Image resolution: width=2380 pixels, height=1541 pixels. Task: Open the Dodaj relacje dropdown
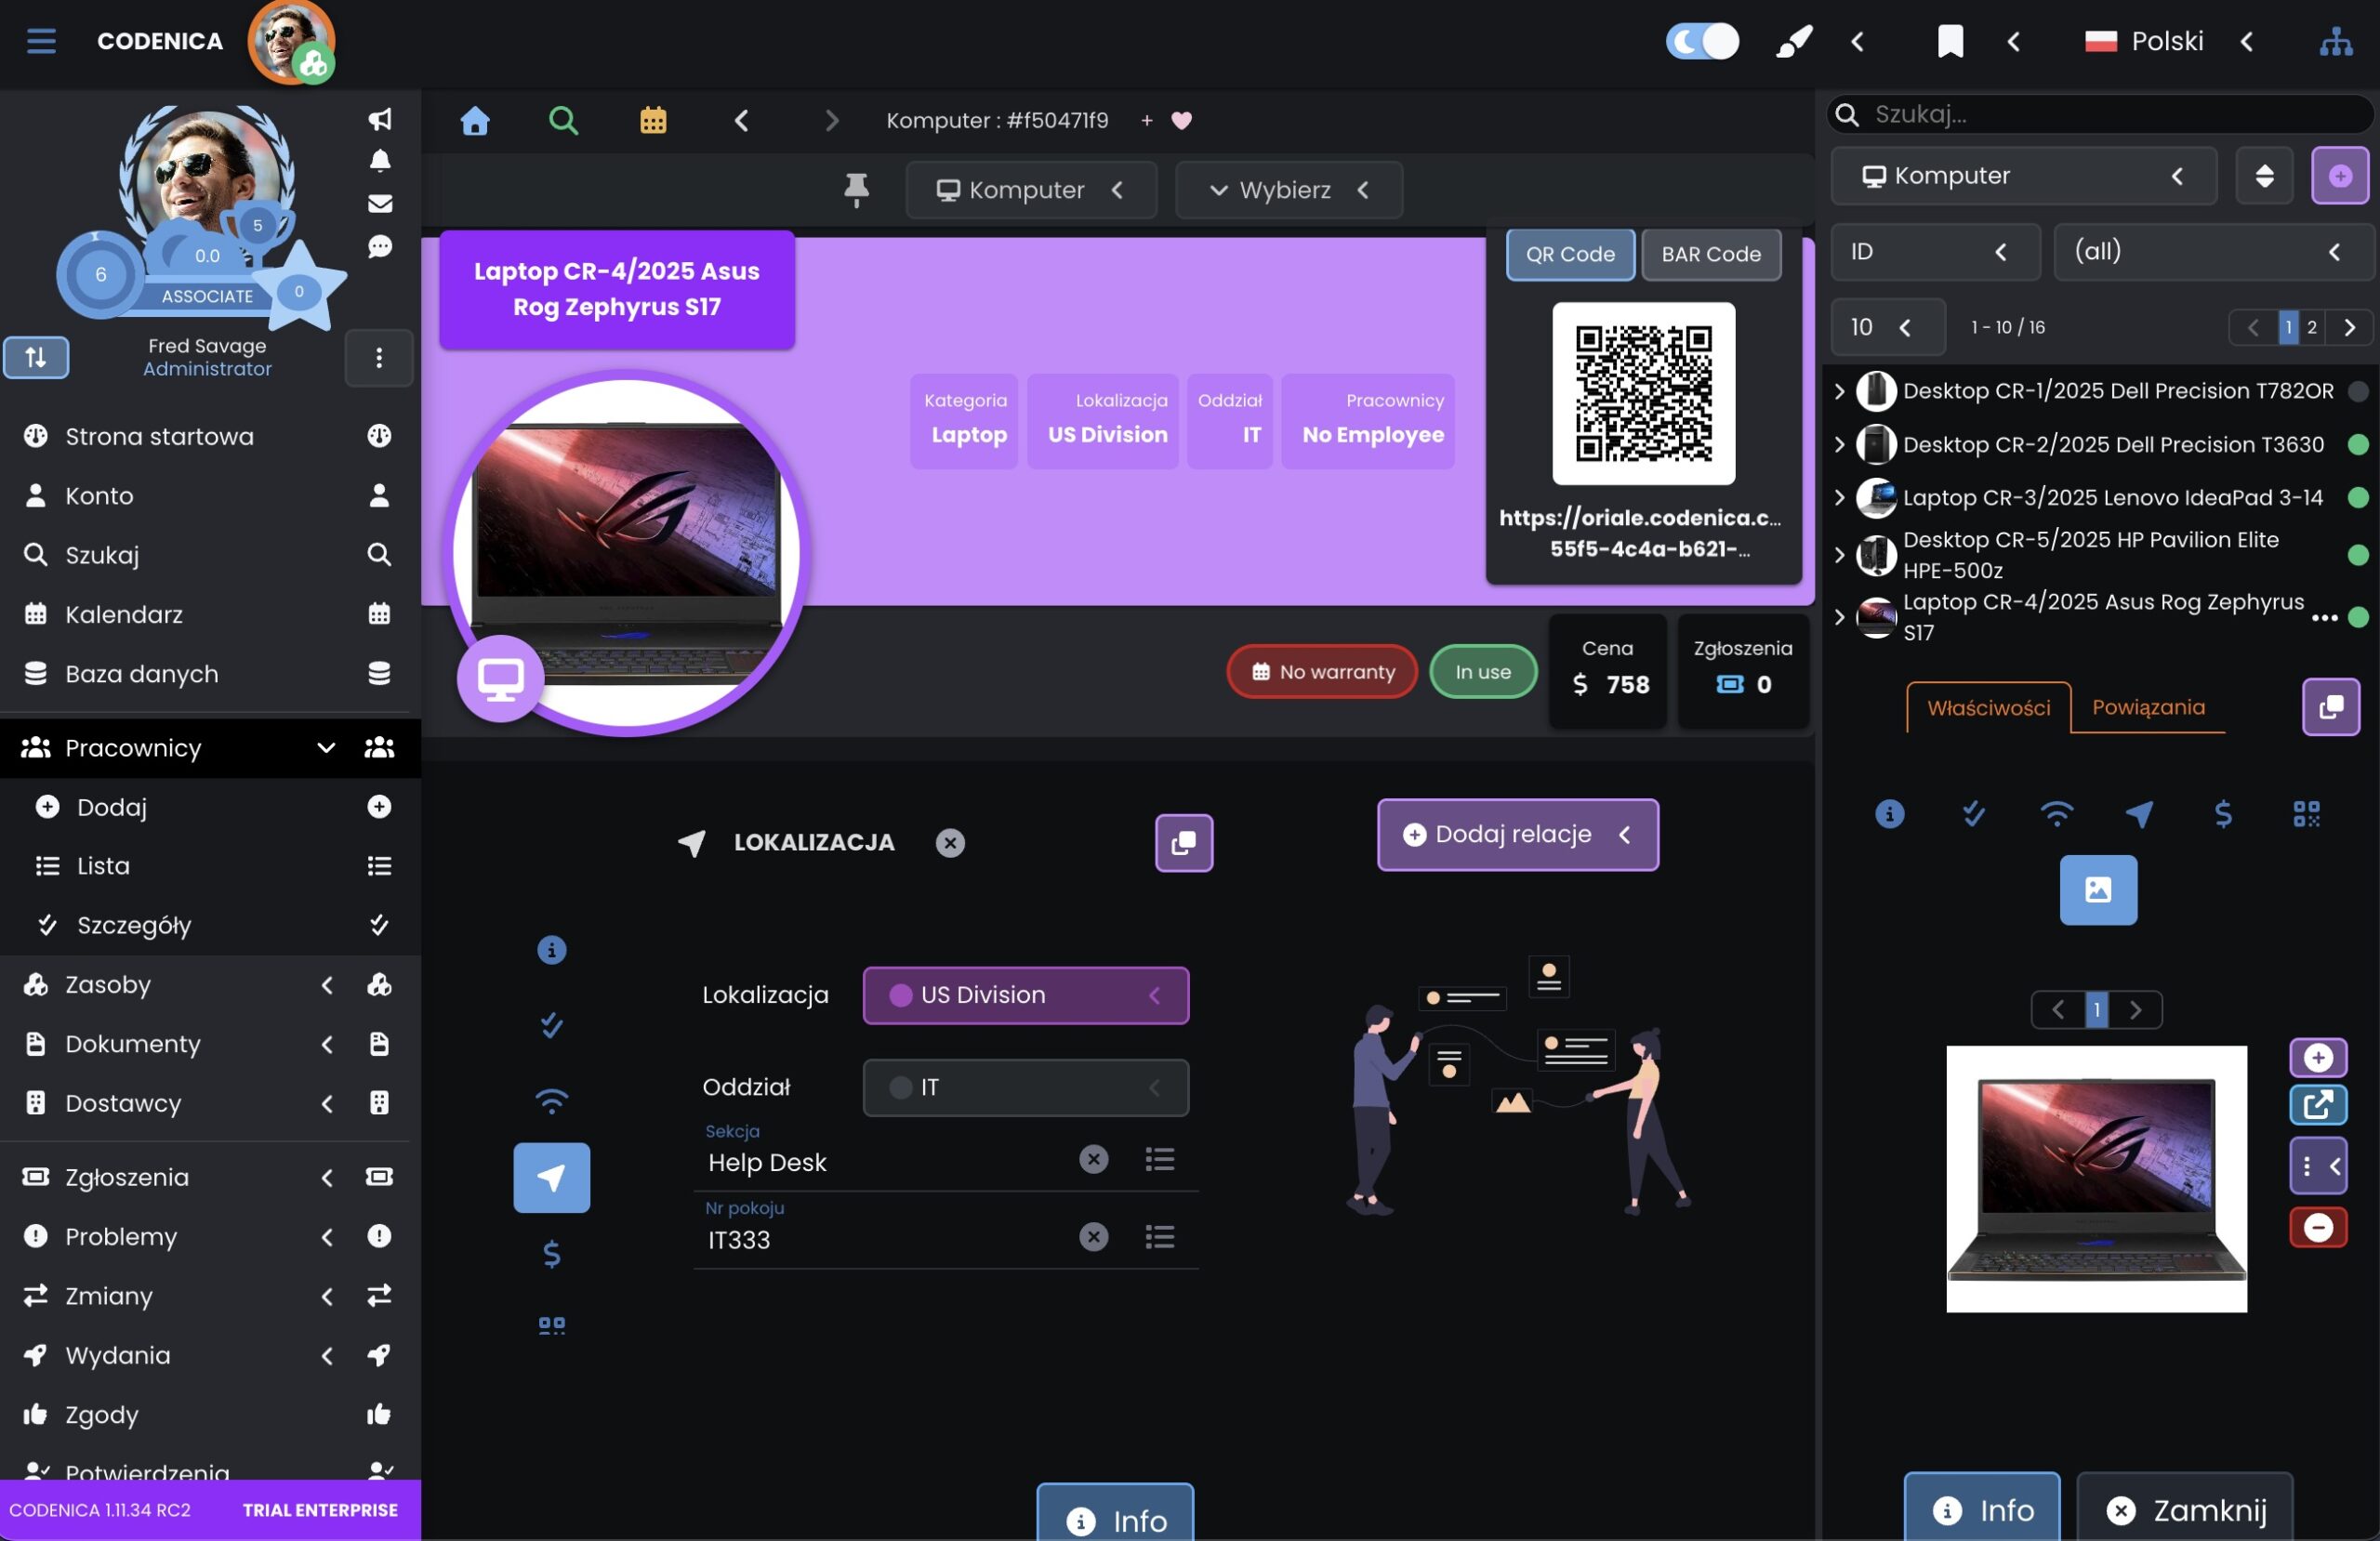(1517, 835)
